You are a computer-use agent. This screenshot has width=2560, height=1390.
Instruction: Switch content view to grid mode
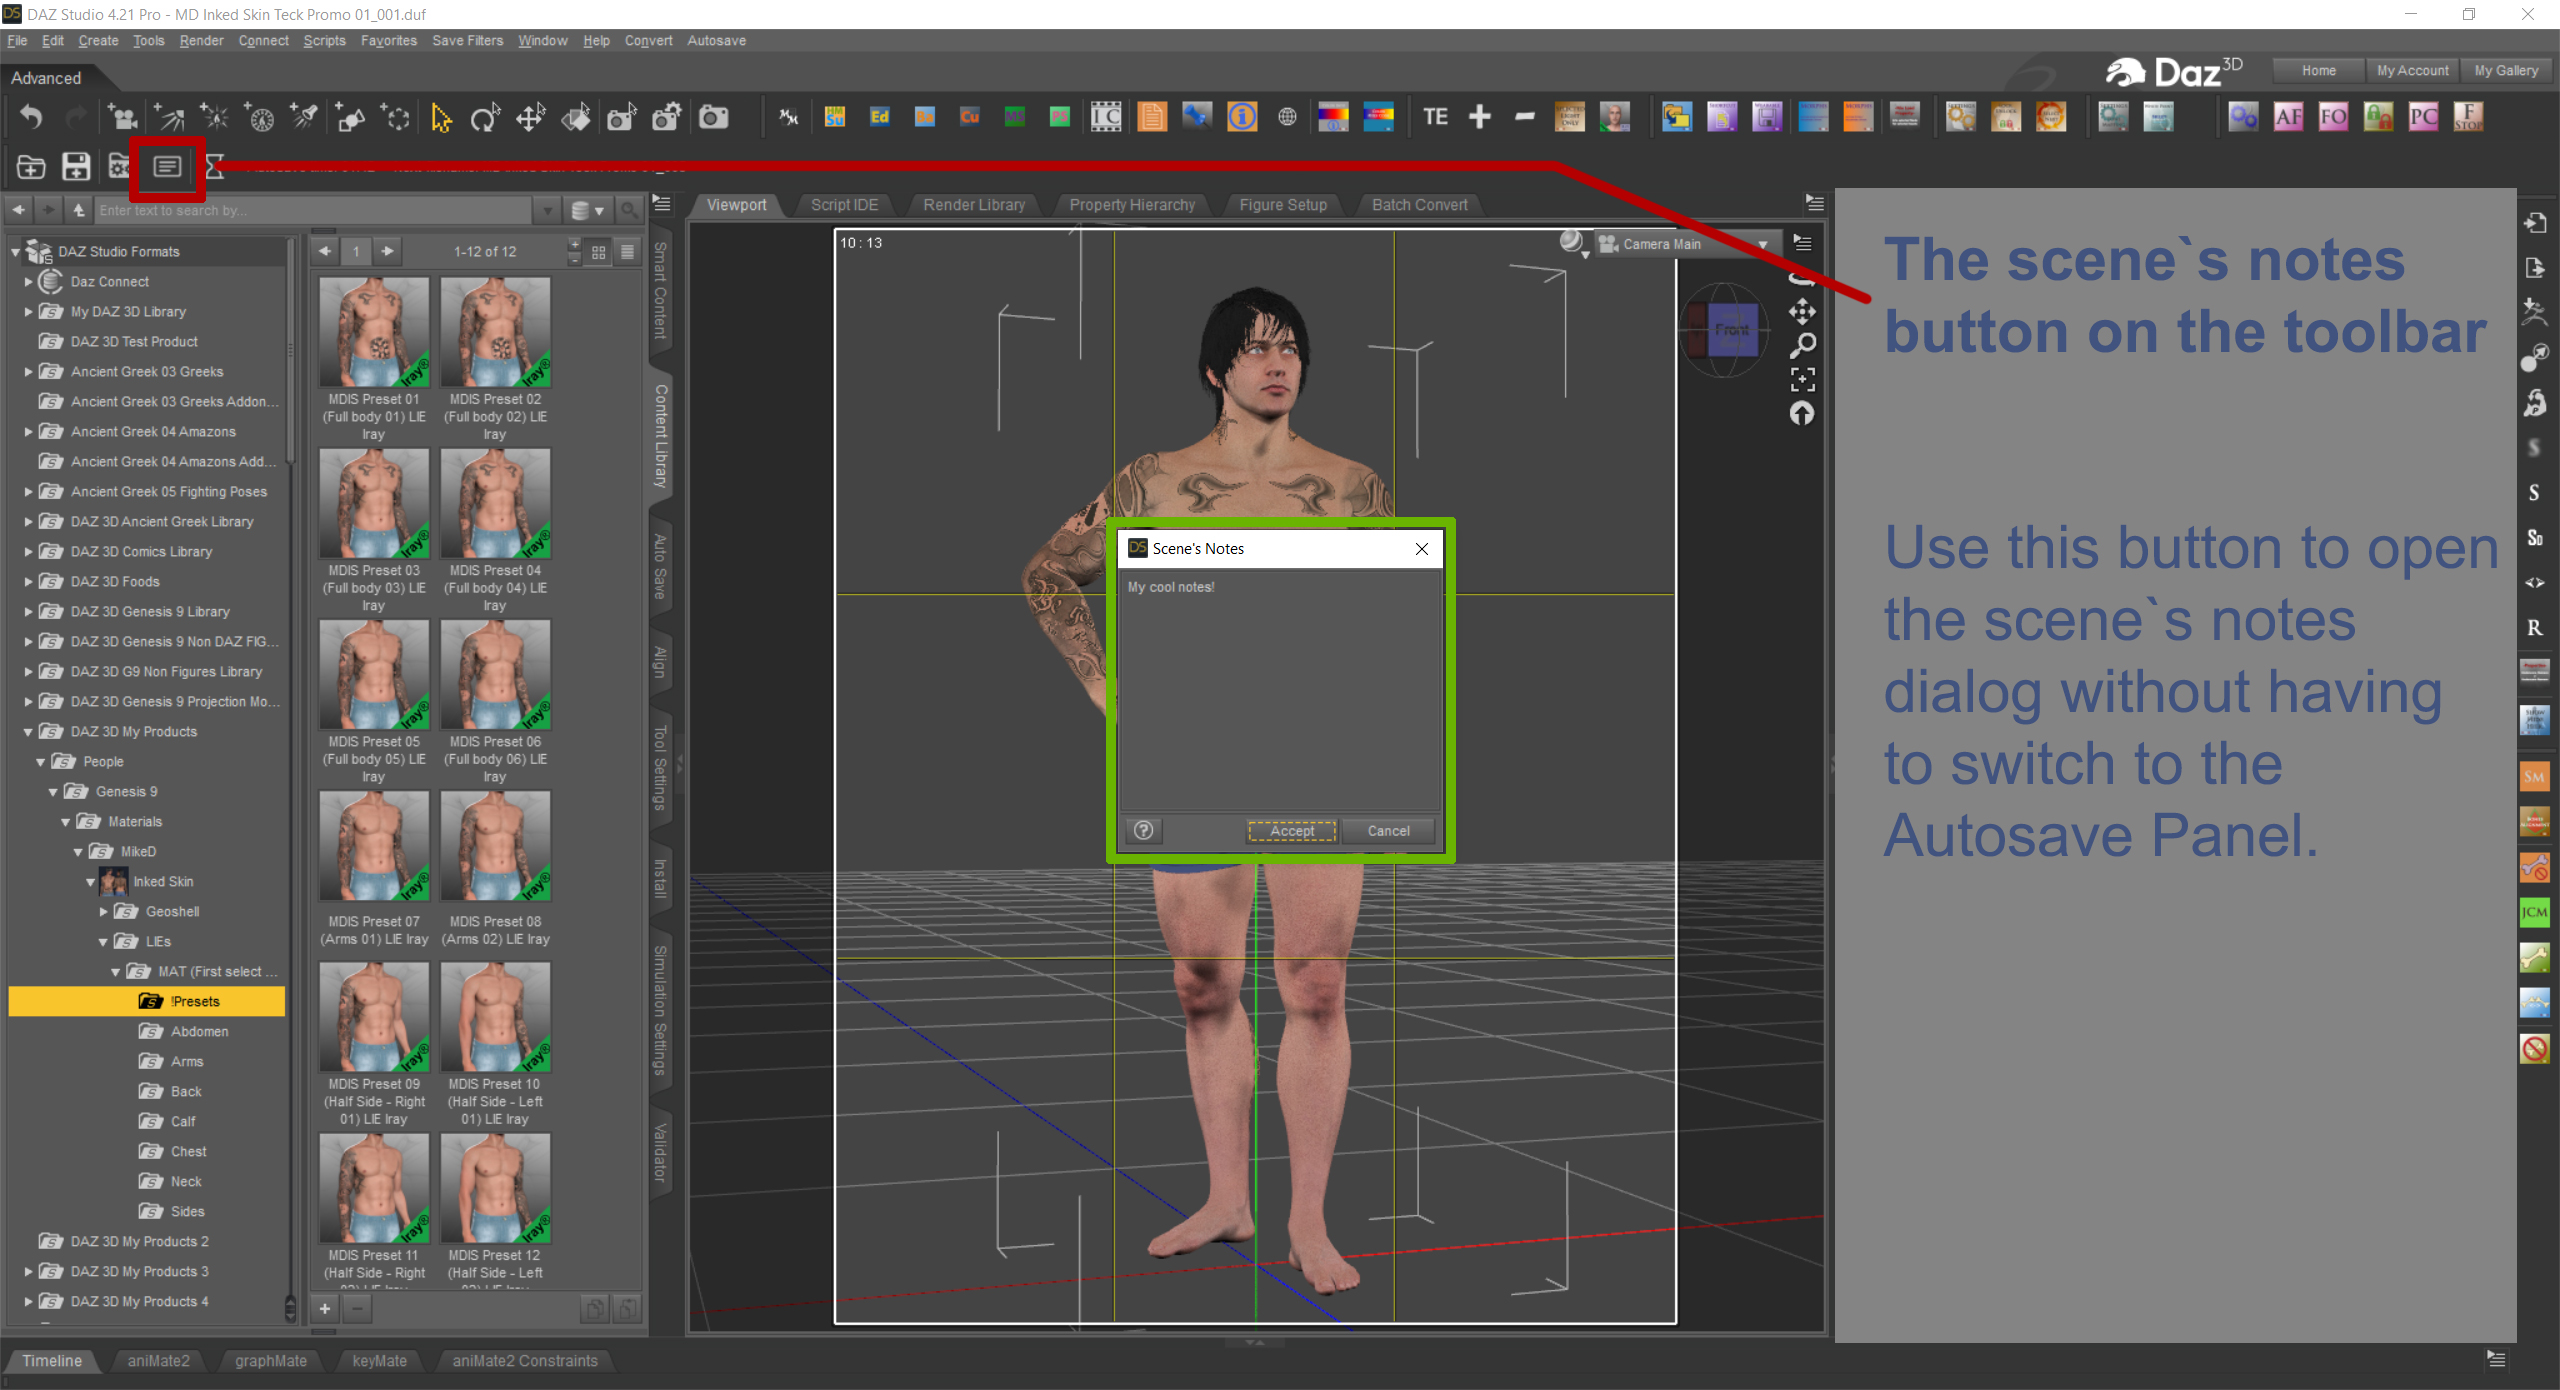(x=599, y=252)
